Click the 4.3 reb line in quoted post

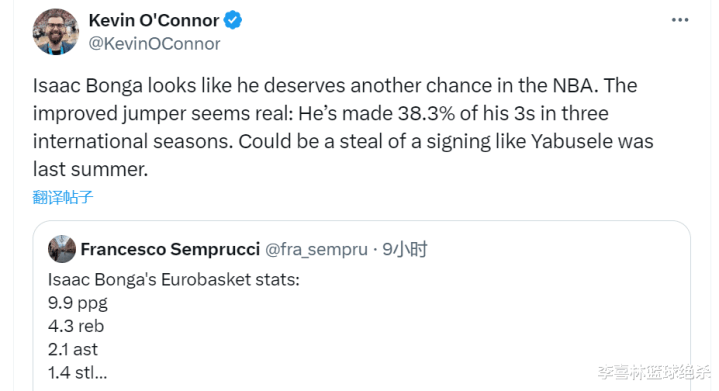tap(76, 326)
